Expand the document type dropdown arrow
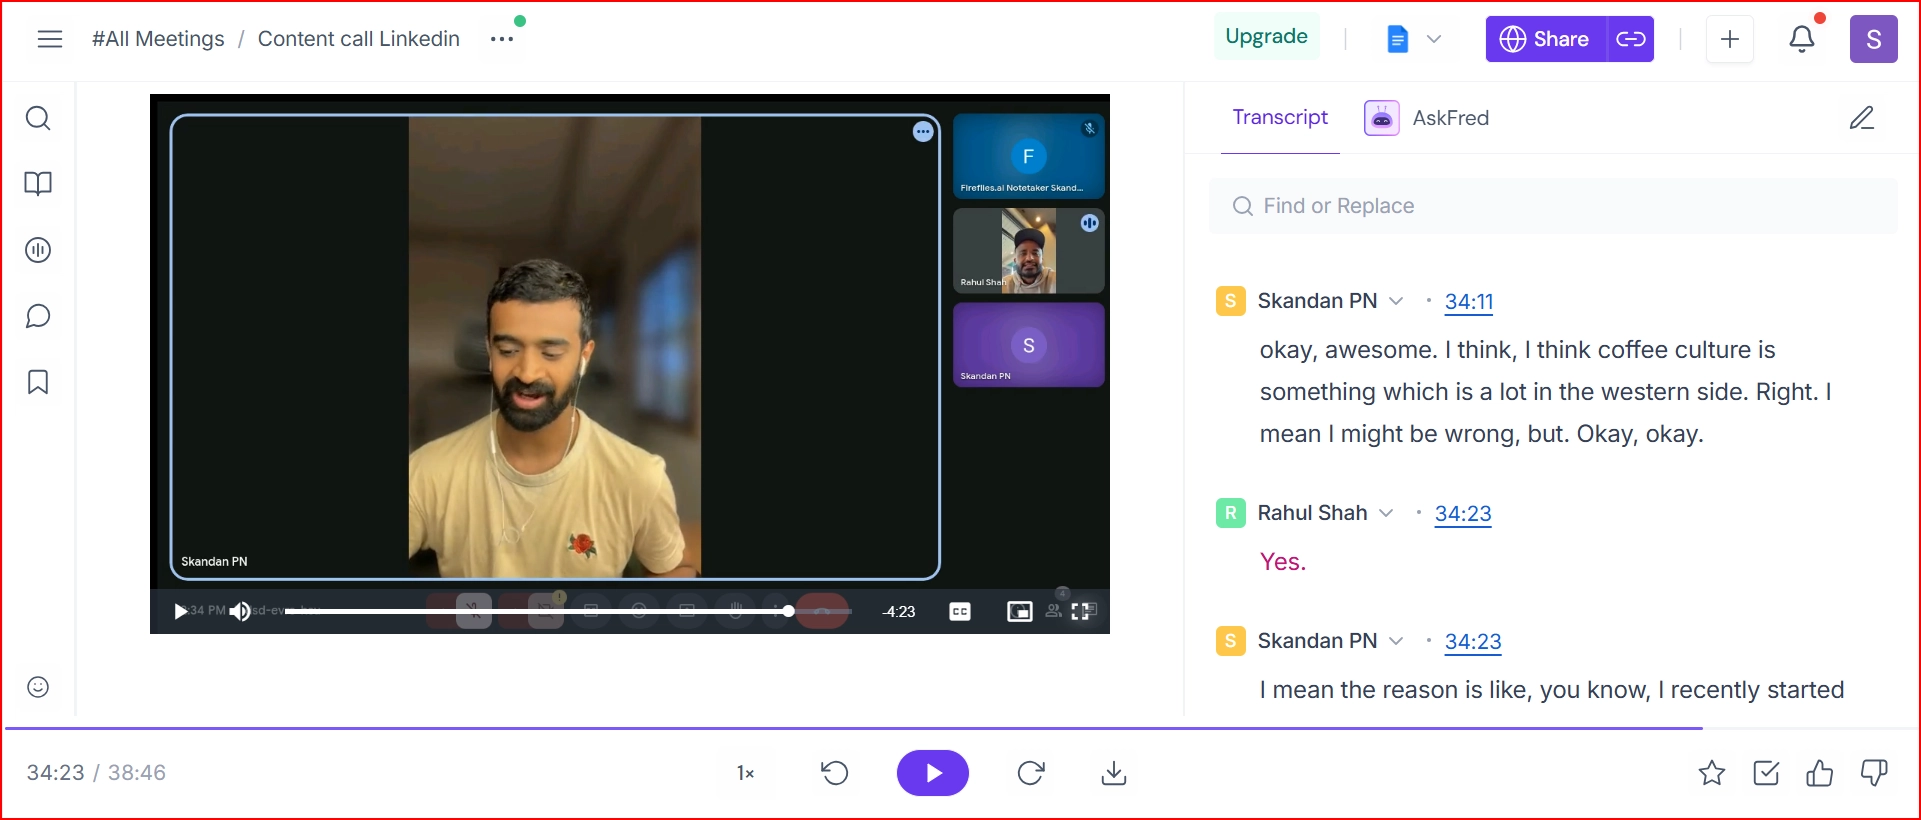 (x=1433, y=39)
